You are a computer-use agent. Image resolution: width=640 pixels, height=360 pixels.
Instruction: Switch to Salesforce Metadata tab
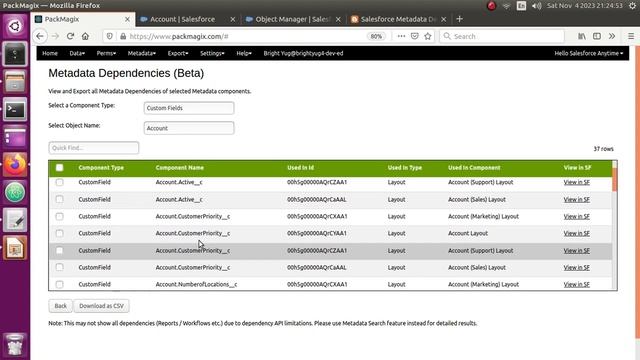398,19
